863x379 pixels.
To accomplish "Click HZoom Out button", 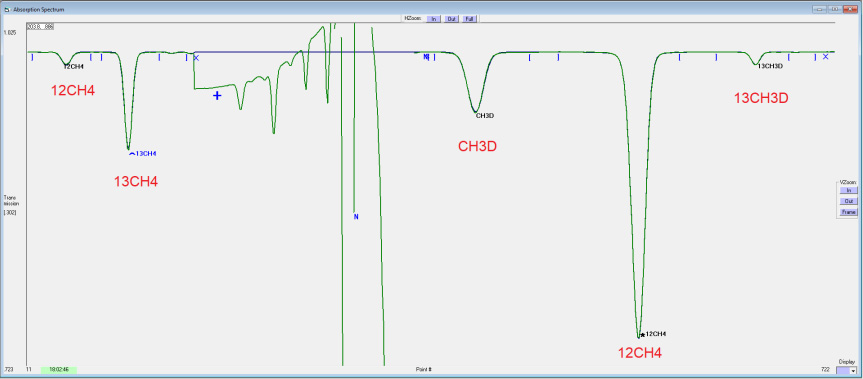I will click(x=451, y=19).
